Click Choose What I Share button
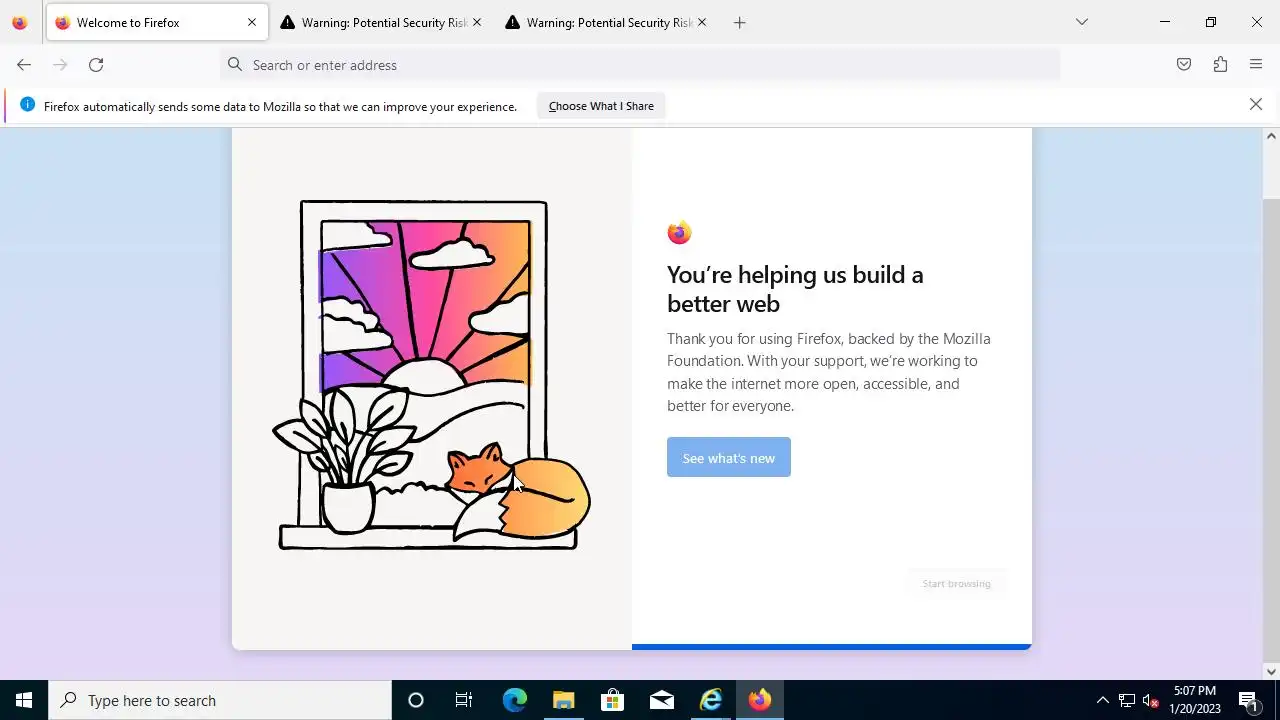This screenshot has width=1280, height=720. (x=601, y=106)
